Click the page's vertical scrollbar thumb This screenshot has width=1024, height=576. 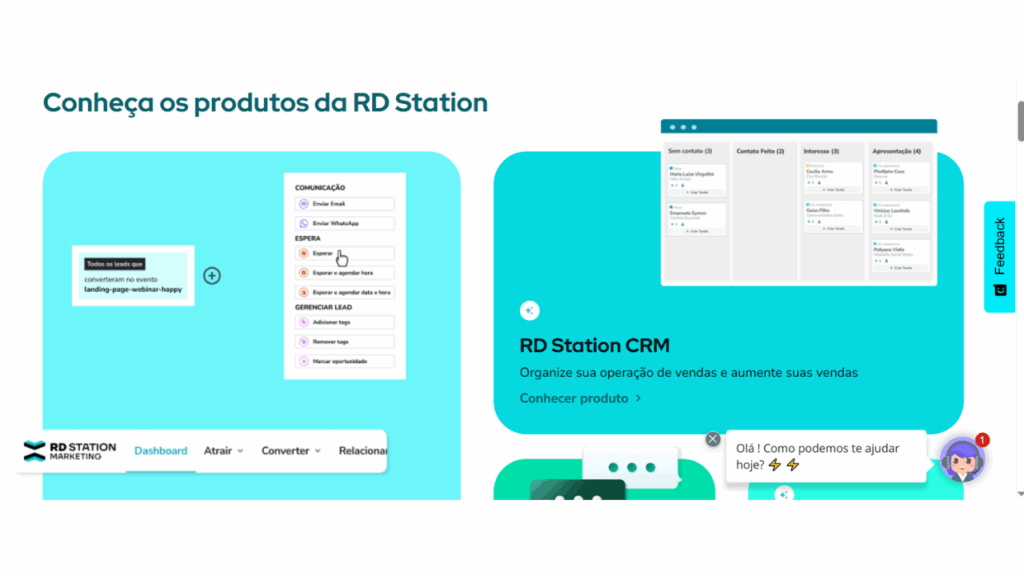click(1020, 121)
